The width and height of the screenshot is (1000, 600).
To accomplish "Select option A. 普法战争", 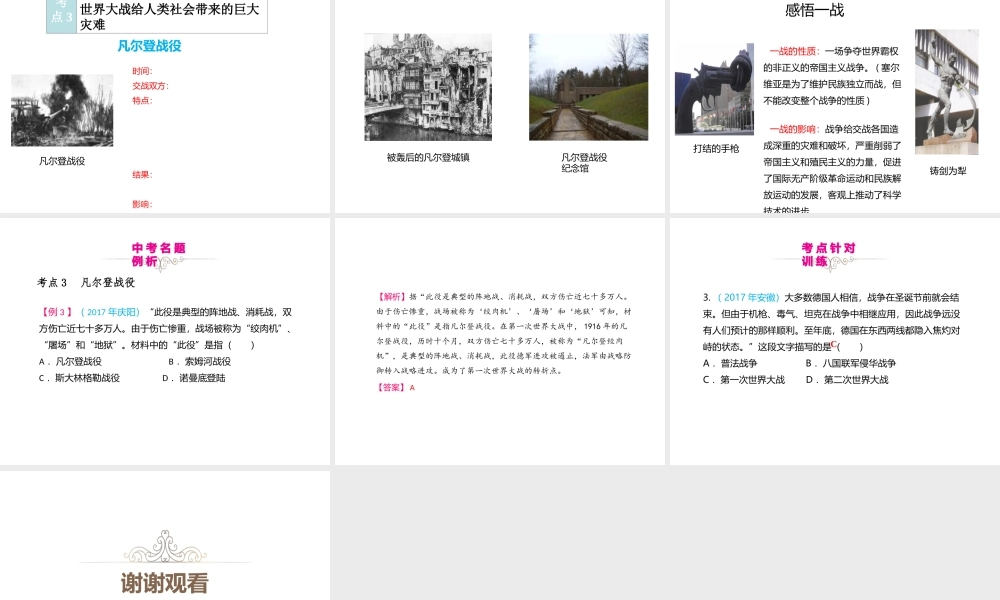I will tap(730, 363).
